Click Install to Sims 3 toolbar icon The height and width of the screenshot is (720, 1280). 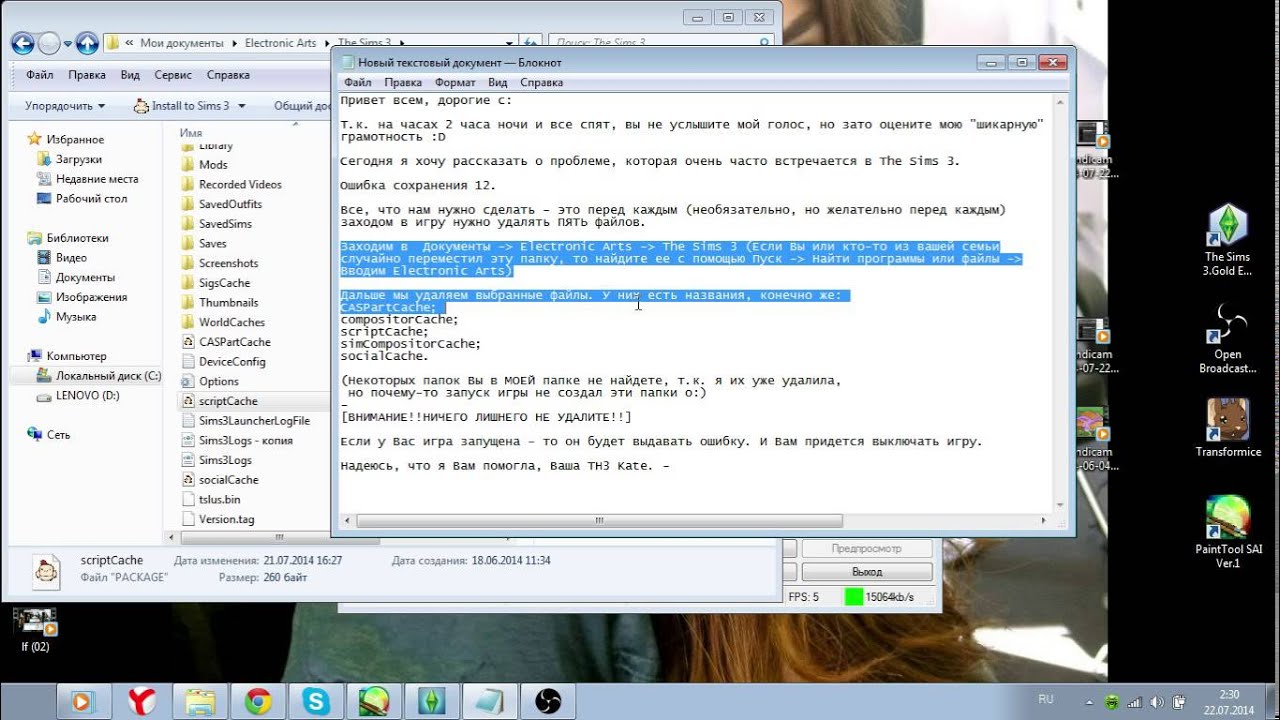141,105
